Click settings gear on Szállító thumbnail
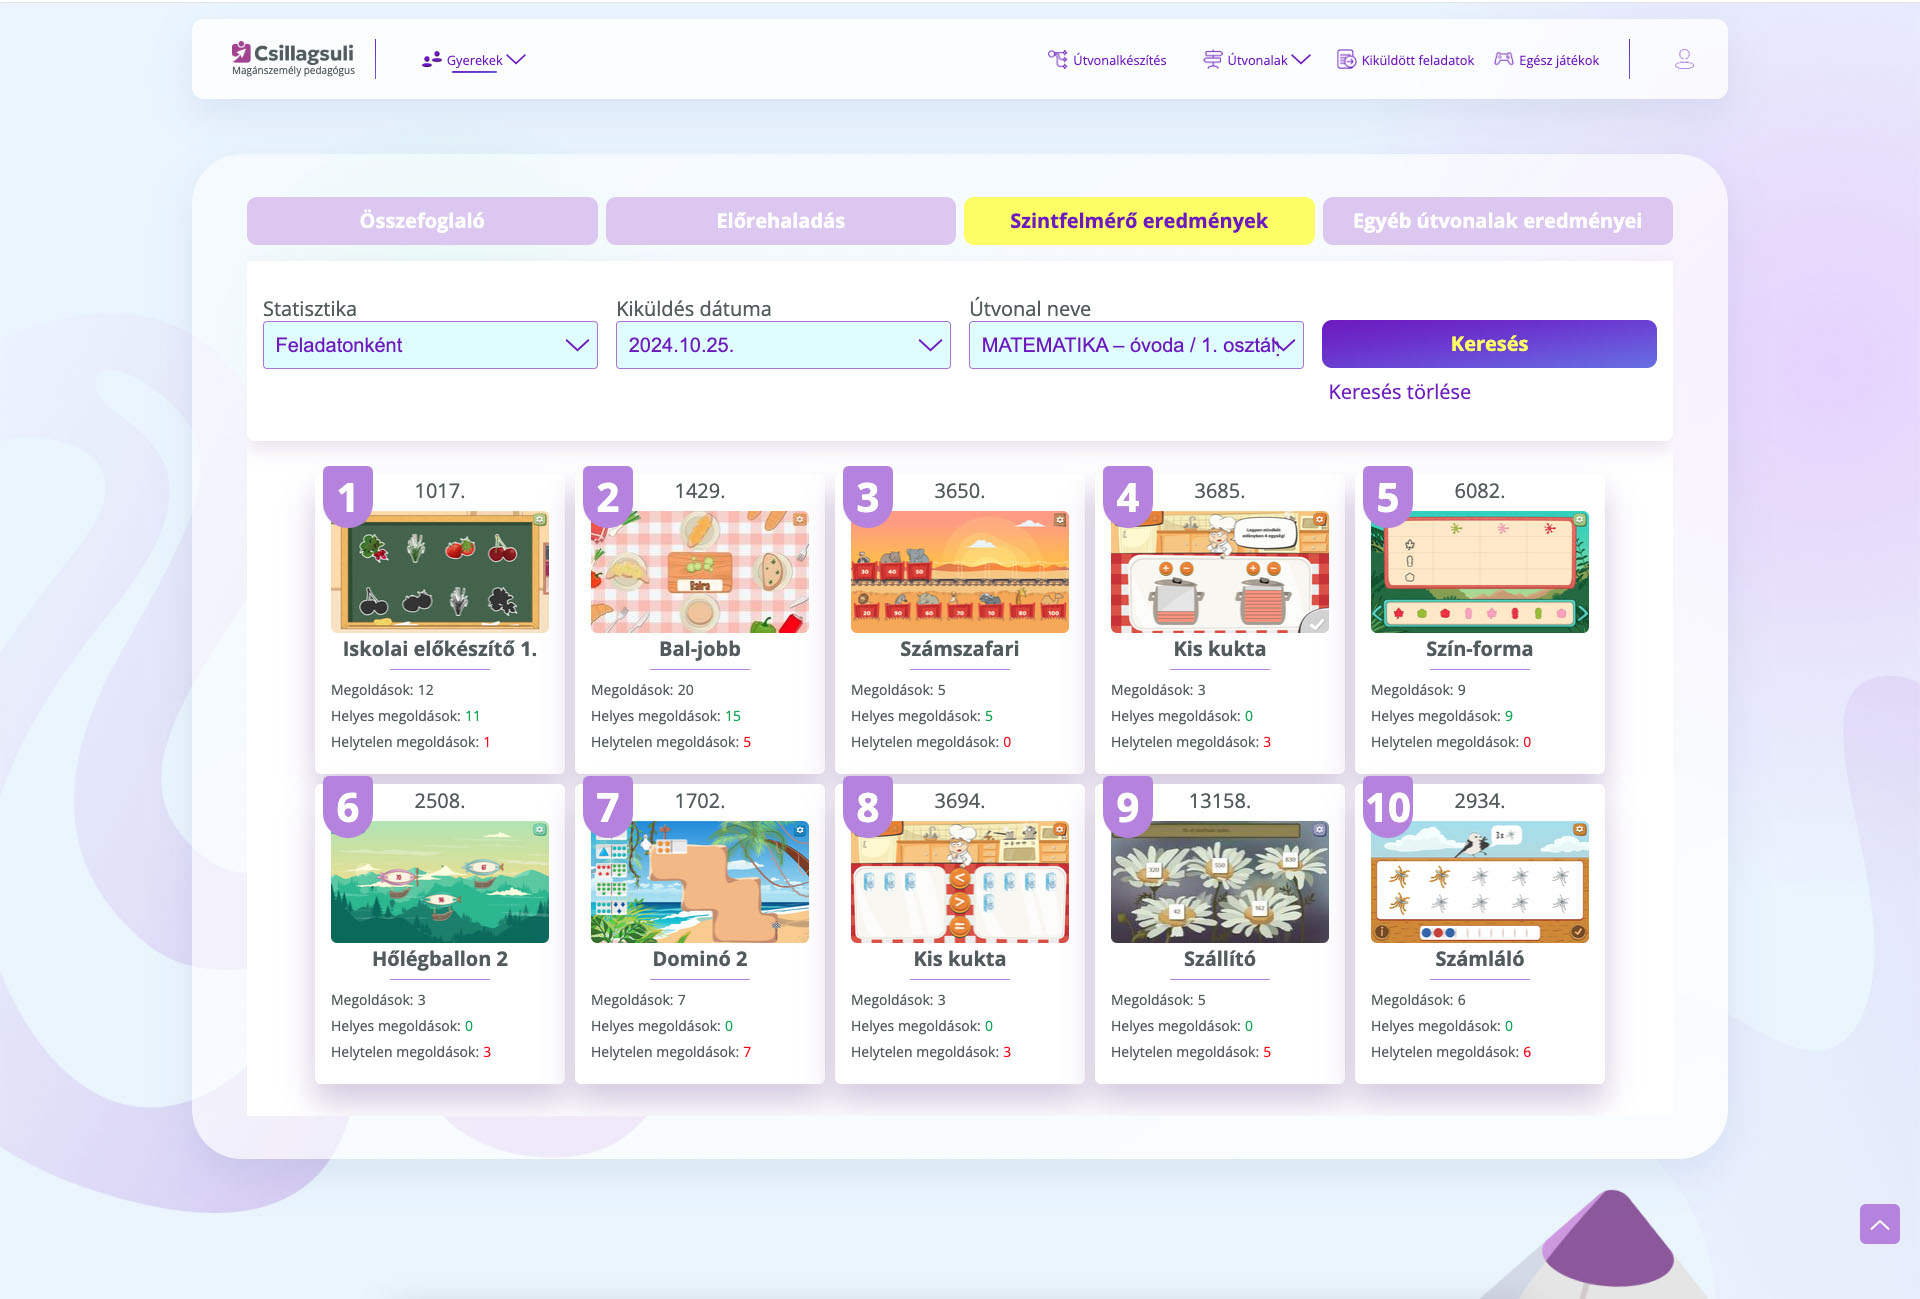The height and width of the screenshot is (1299, 1920). 1320,830
